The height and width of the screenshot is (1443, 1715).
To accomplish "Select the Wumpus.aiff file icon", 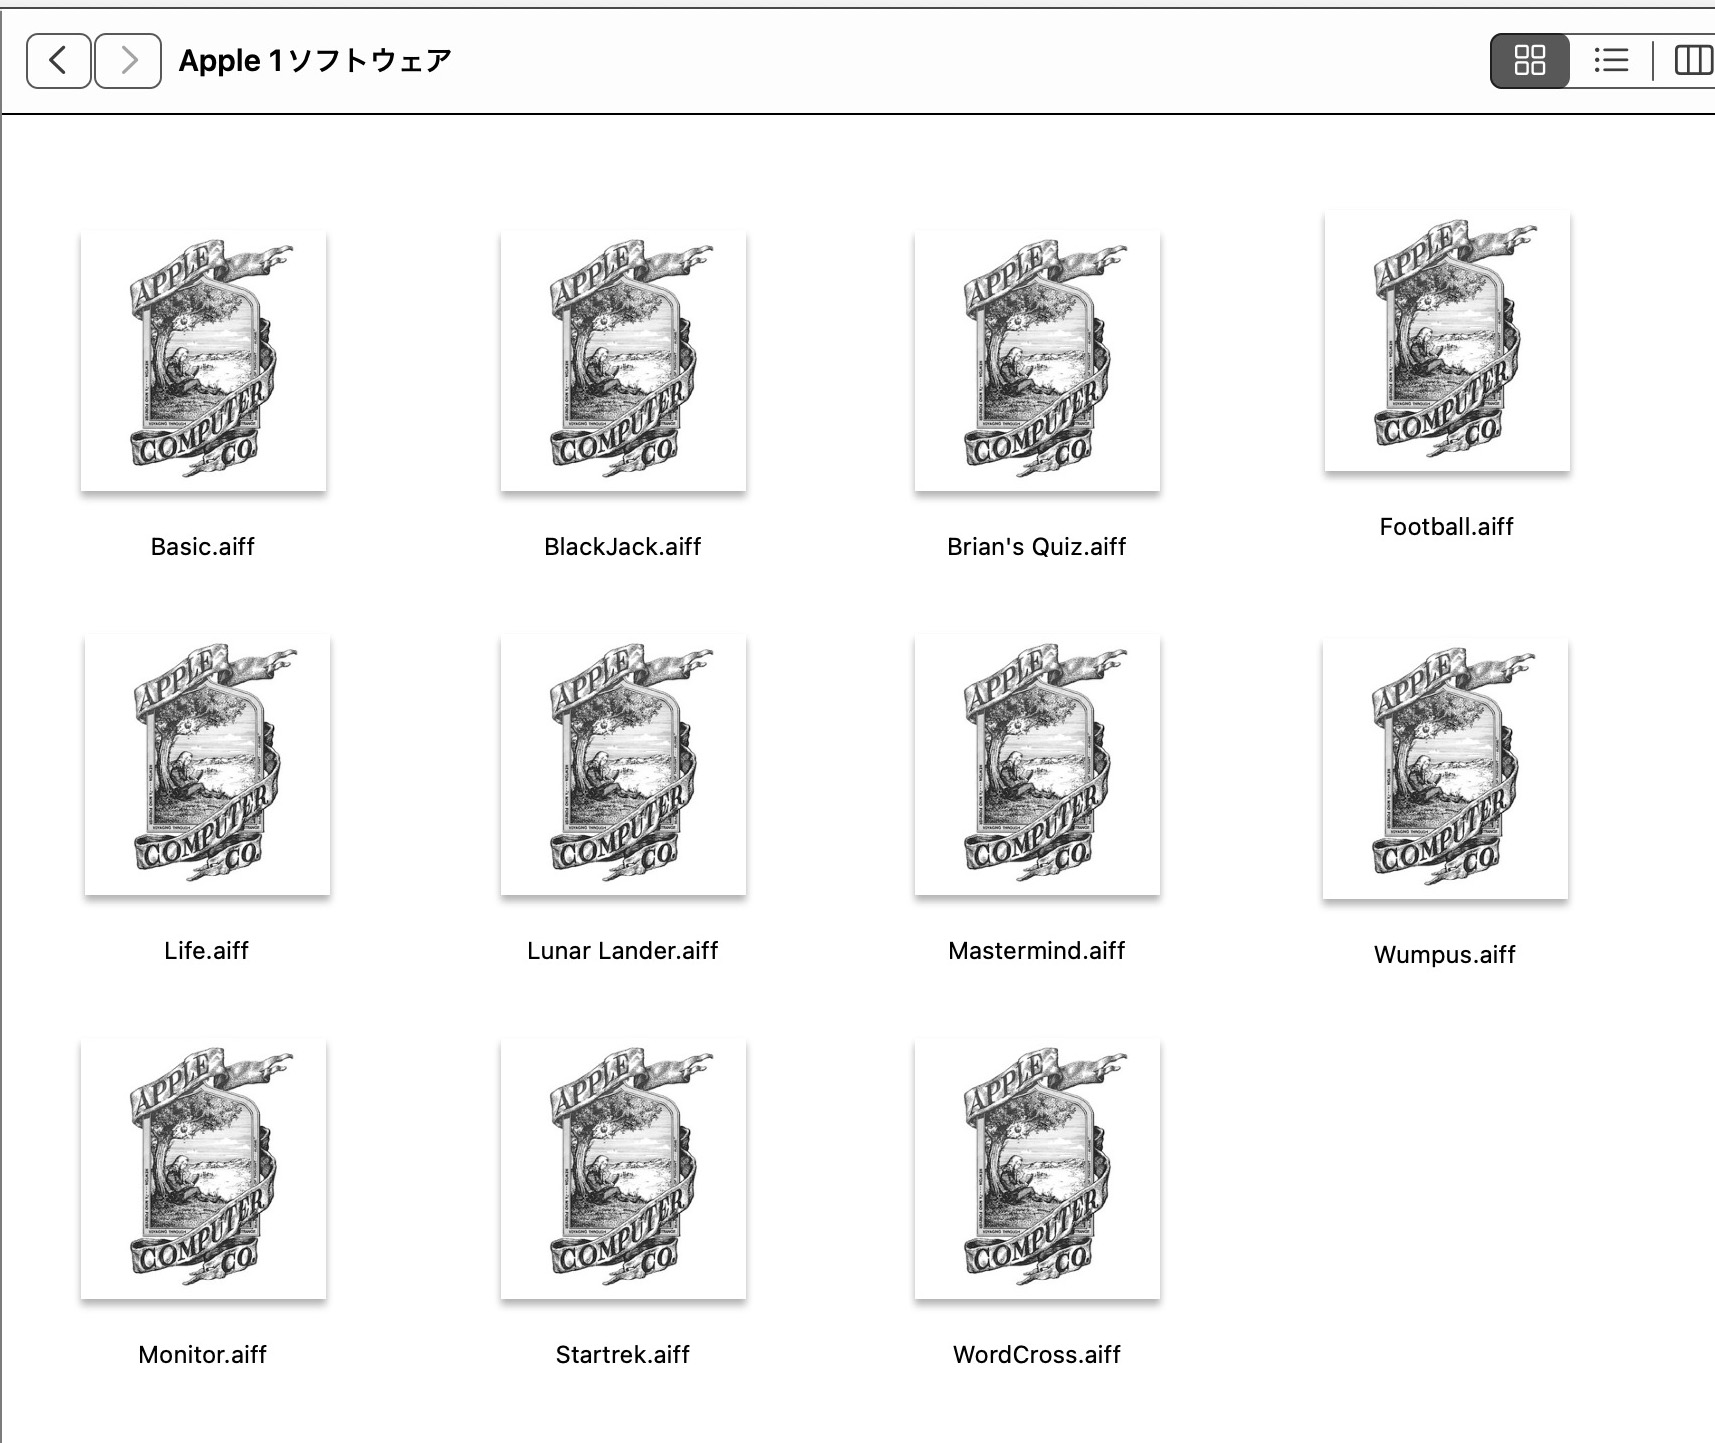I will (1445, 768).
